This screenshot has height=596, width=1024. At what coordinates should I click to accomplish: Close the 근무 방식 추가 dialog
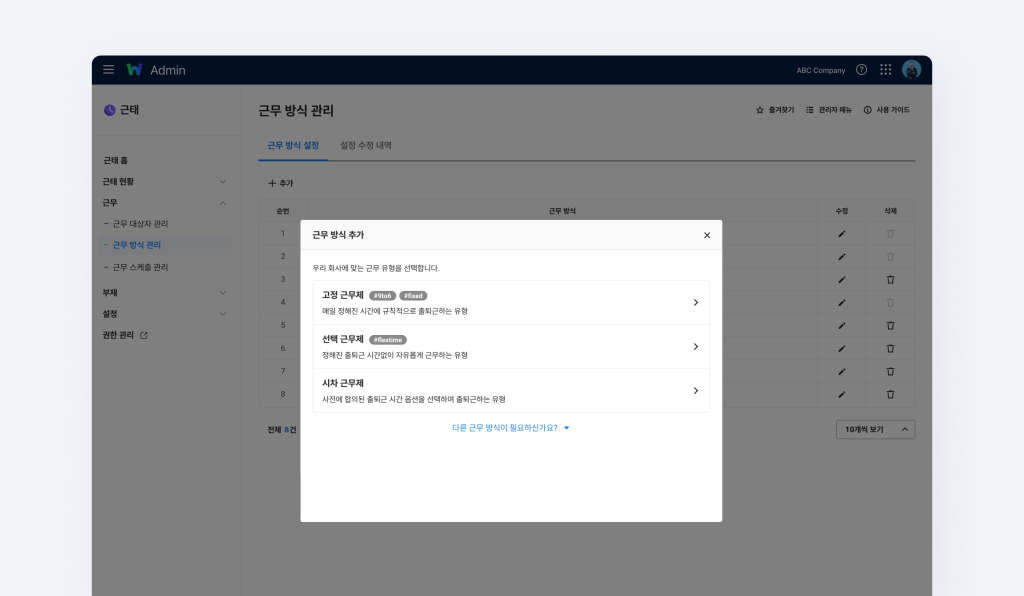707,234
